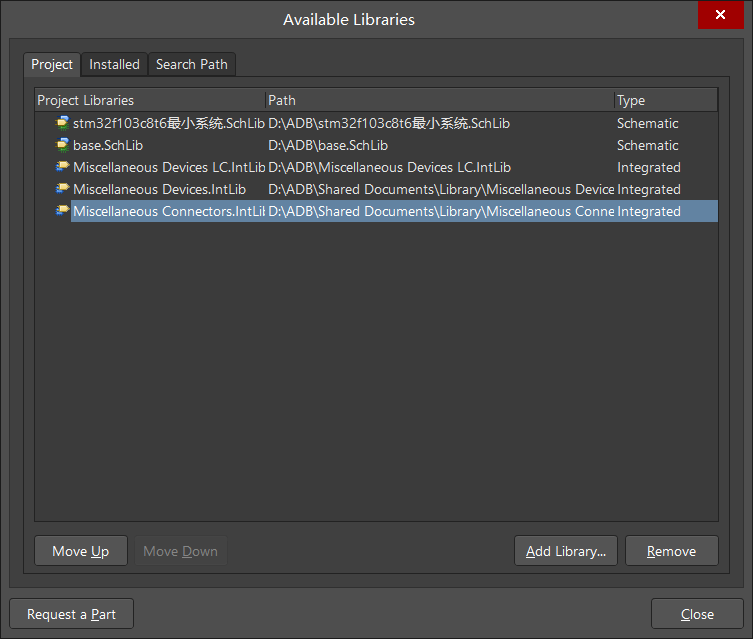Click the icon next to stm32f103c8t6最小系统.SchLib

tap(62, 123)
